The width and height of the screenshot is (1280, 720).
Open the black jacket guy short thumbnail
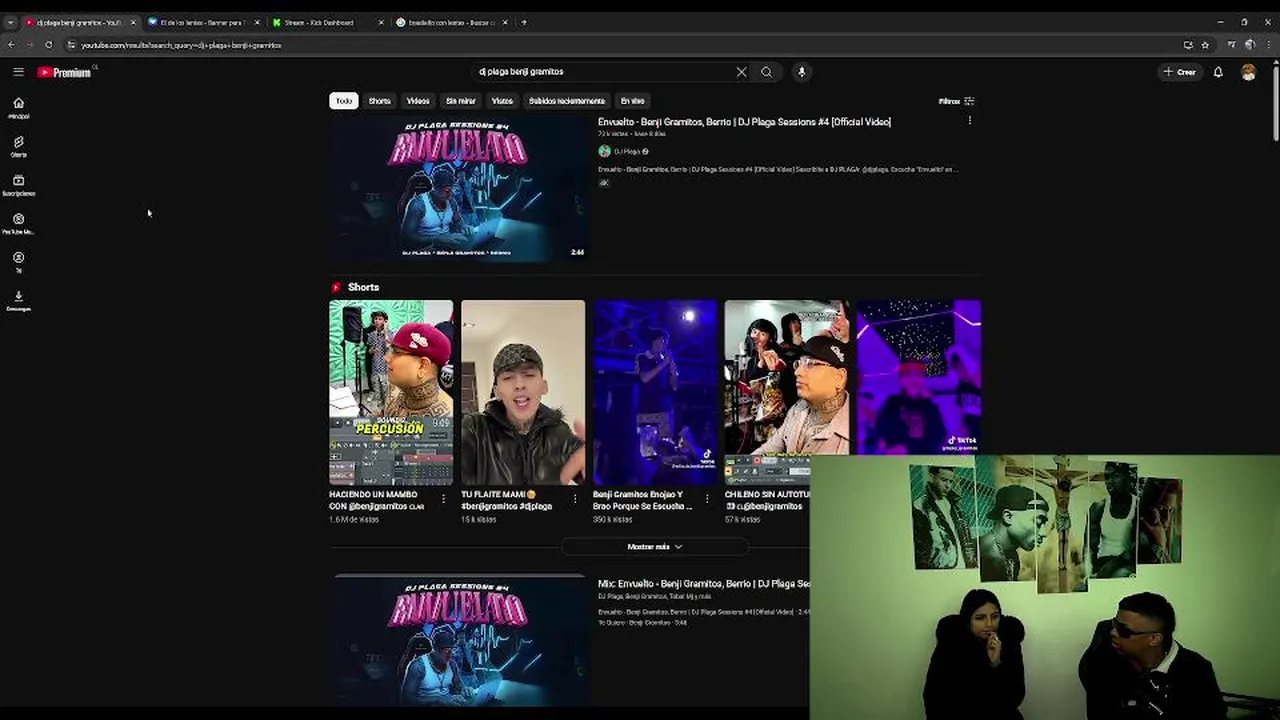coord(523,392)
